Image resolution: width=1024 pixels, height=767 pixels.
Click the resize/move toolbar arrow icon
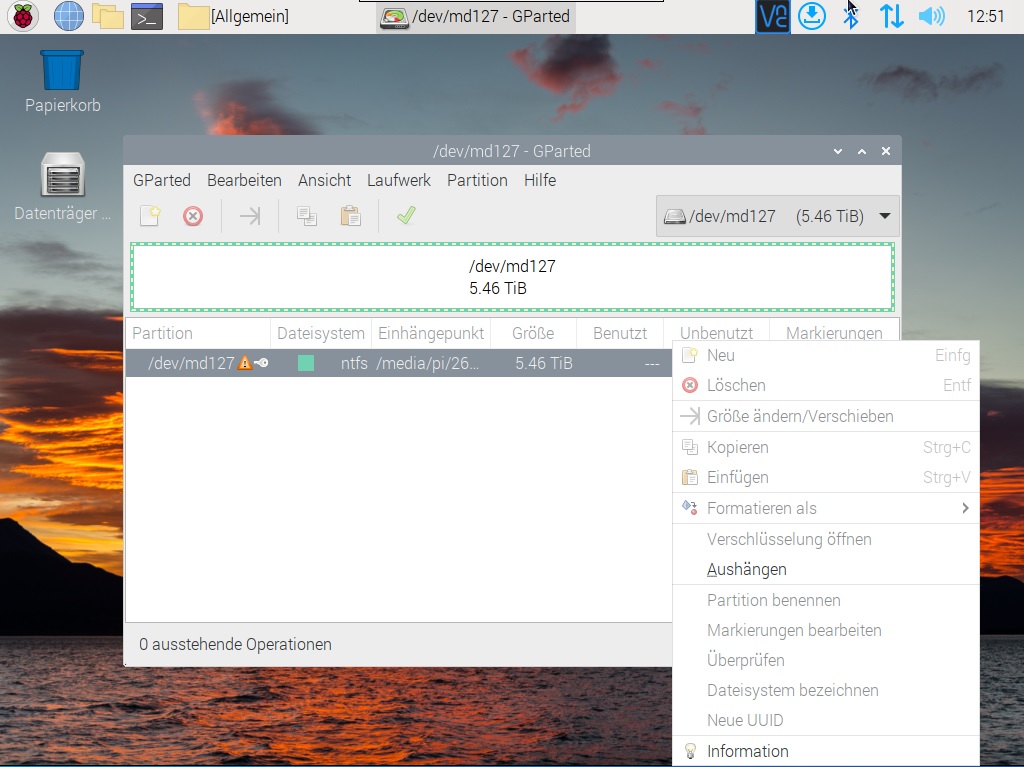(x=249, y=216)
